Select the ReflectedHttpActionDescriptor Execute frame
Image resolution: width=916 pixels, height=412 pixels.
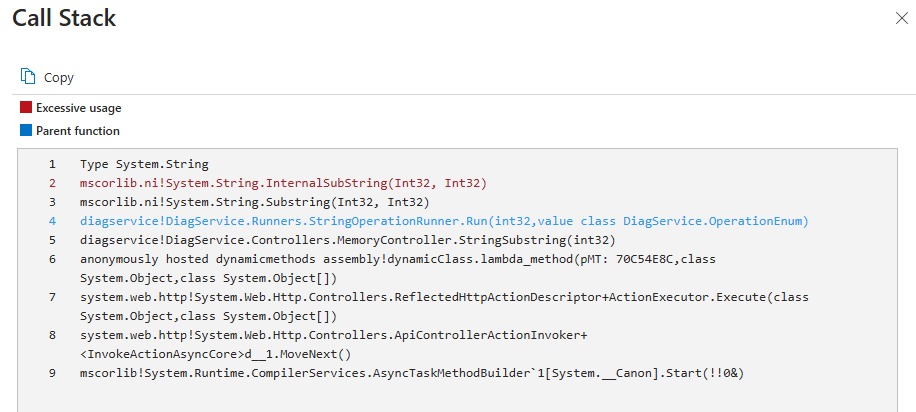444,297
